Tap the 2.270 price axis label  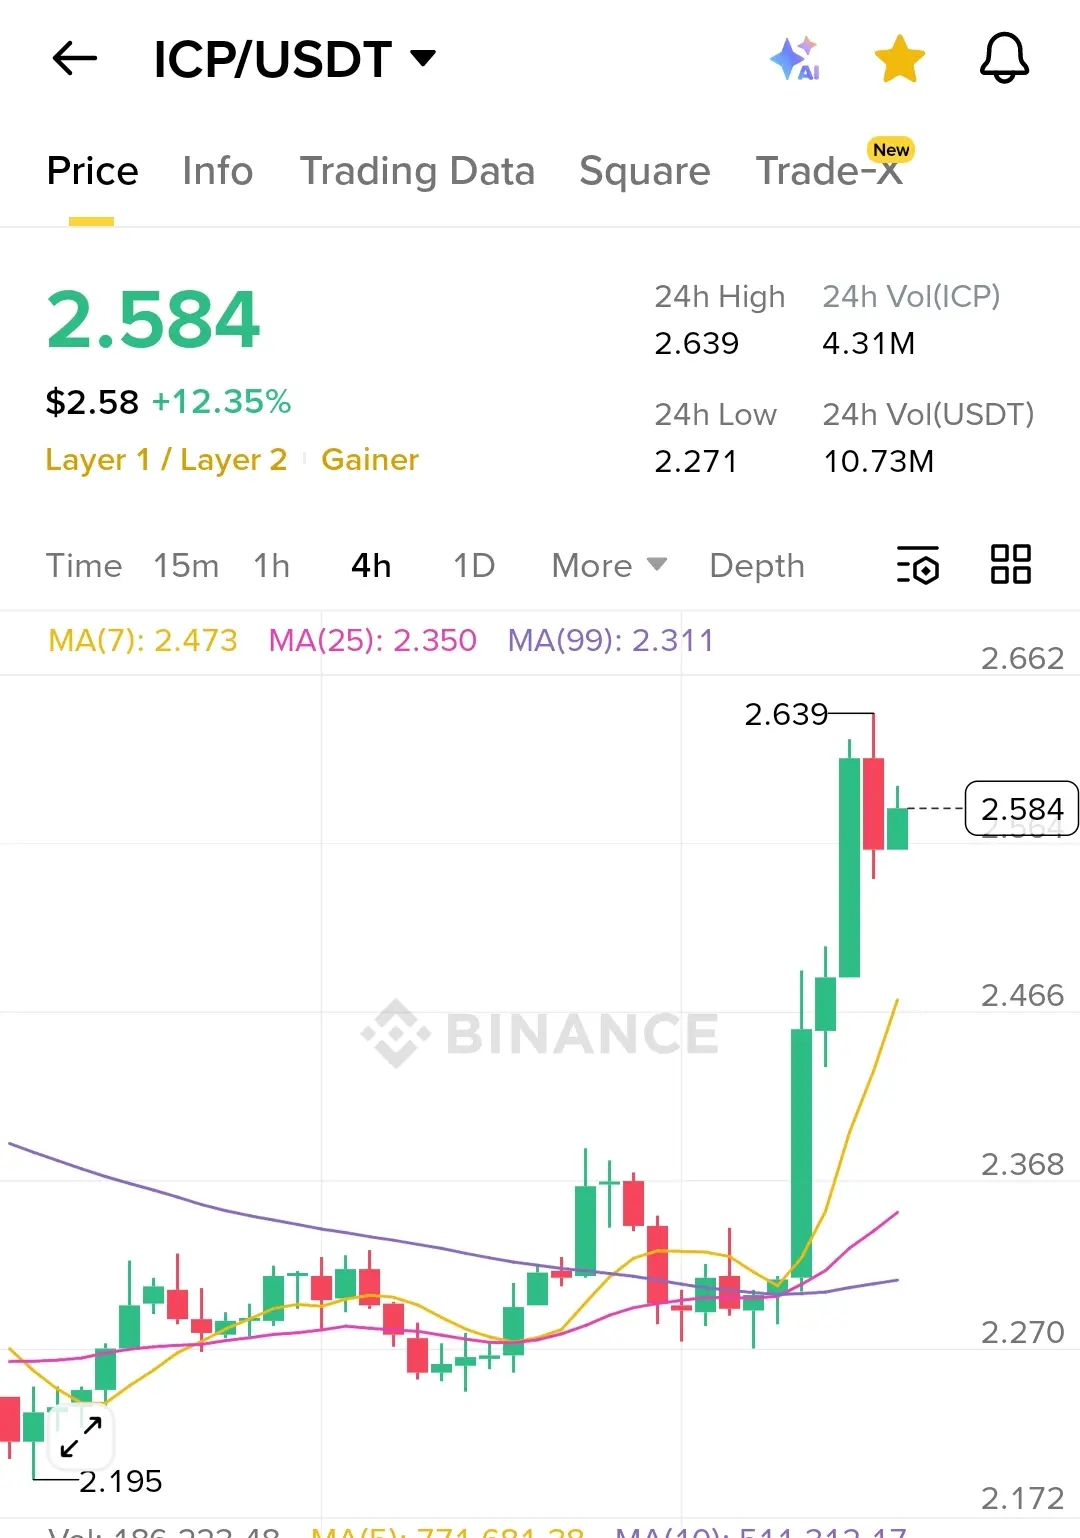1022,1332
